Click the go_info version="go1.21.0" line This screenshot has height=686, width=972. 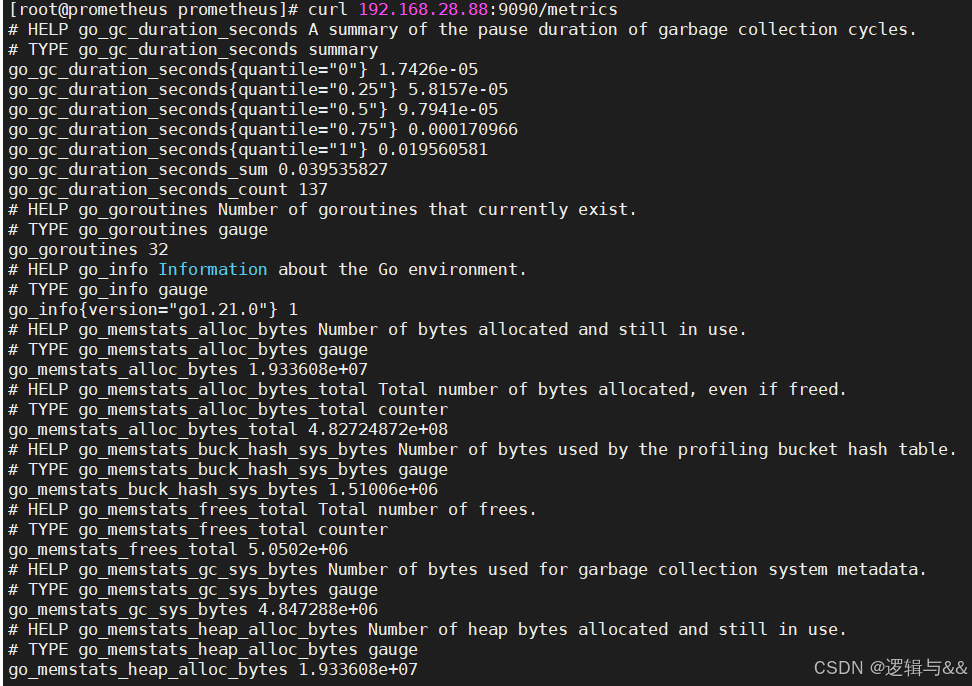pos(153,309)
